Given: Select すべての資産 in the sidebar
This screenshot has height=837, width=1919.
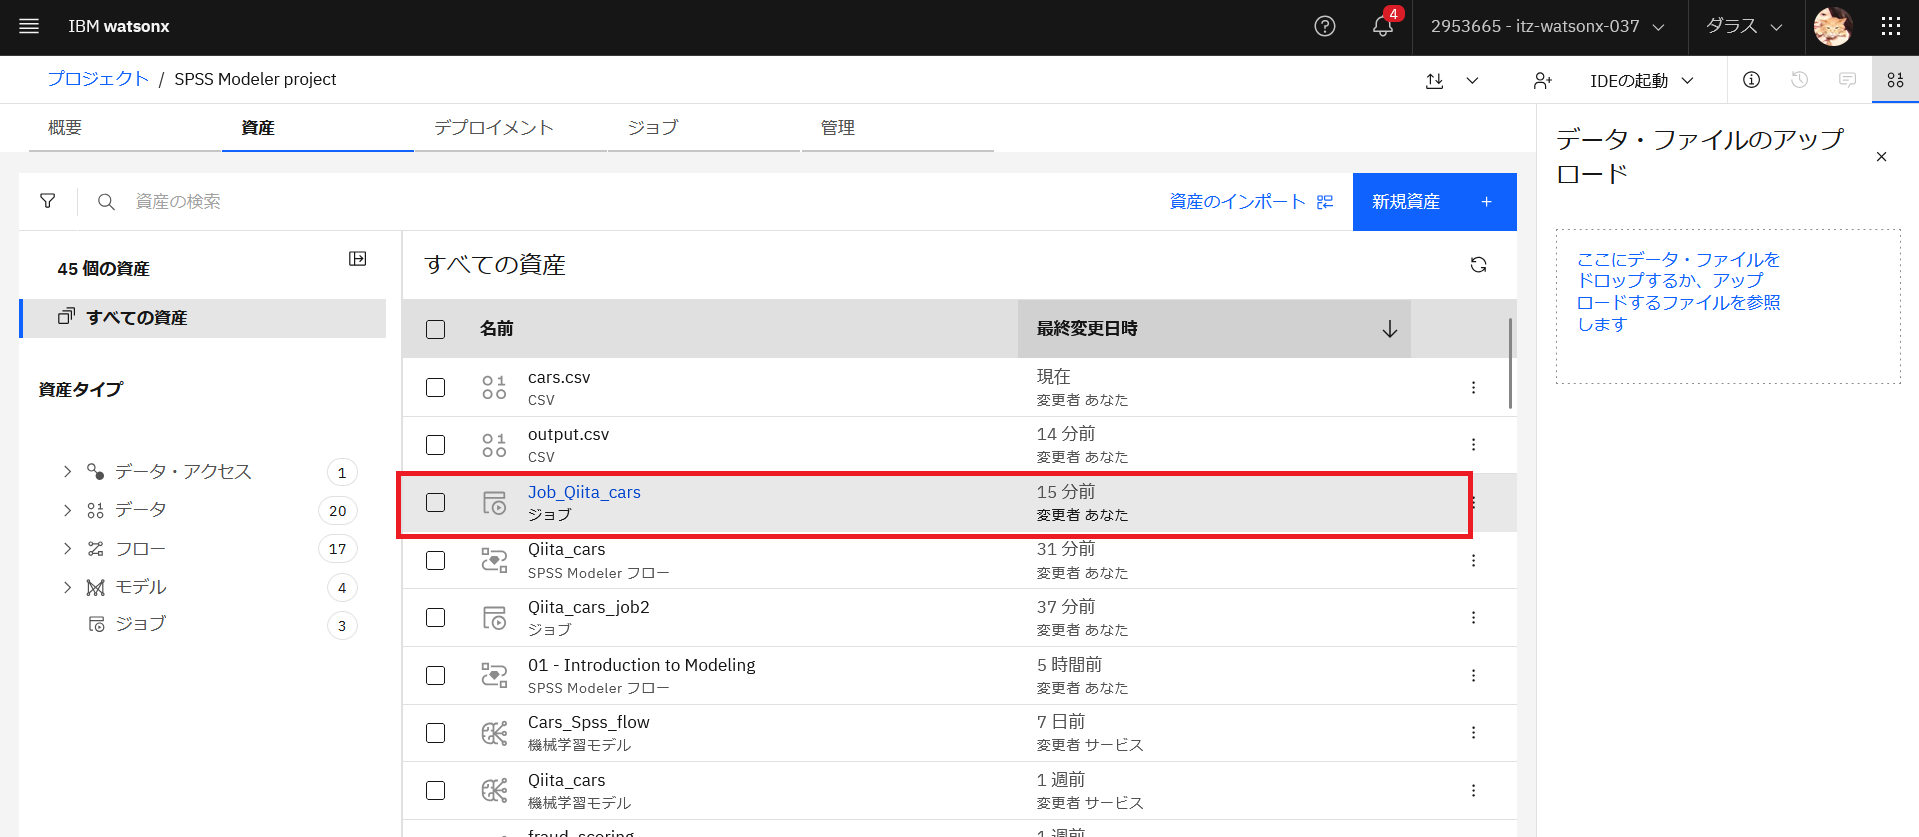Looking at the screenshot, I should [203, 318].
